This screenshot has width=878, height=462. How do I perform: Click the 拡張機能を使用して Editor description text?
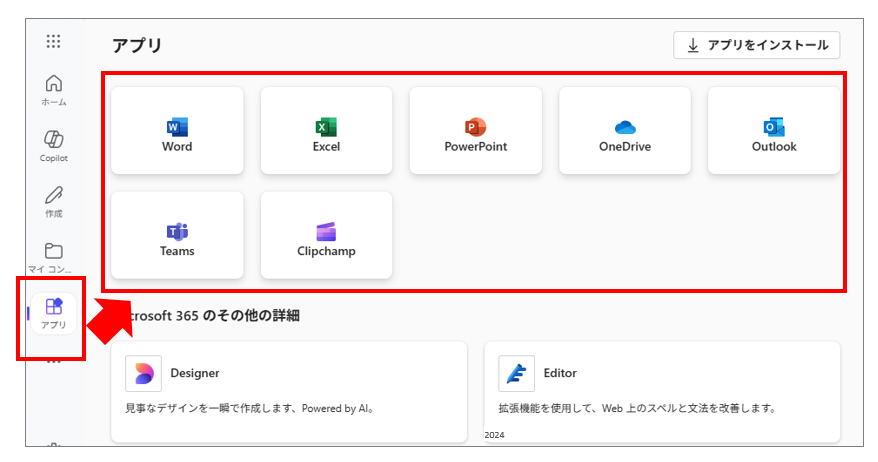click(x=637, y=408)
